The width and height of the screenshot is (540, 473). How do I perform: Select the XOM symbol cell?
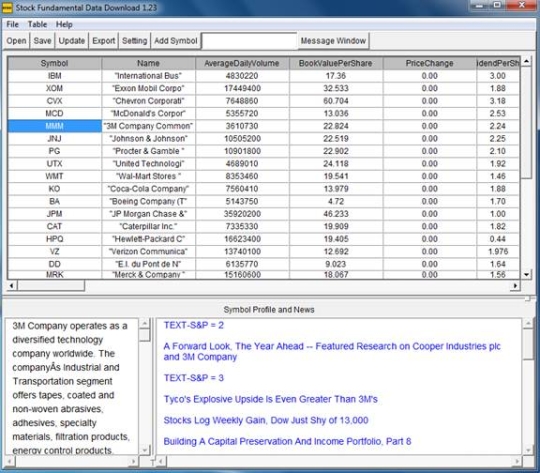click(54, 89)
